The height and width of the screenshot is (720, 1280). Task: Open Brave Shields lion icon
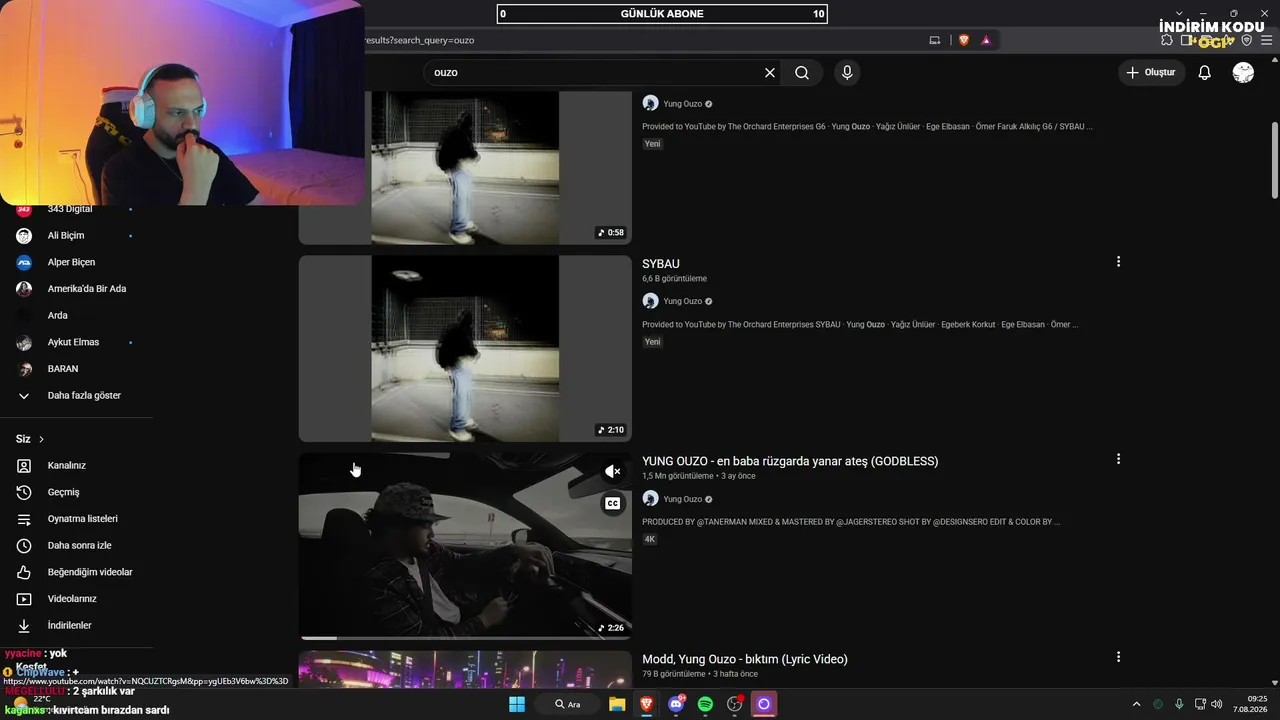pos(964,40)
